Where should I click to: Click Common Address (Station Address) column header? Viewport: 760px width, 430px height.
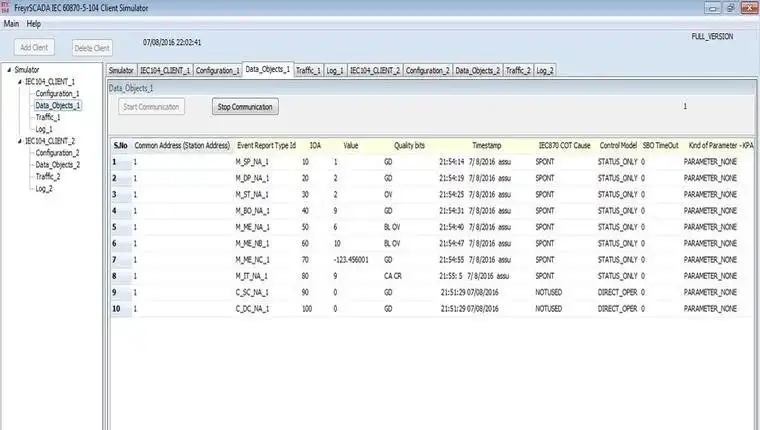pyautogui.click(x=182, y=145)
